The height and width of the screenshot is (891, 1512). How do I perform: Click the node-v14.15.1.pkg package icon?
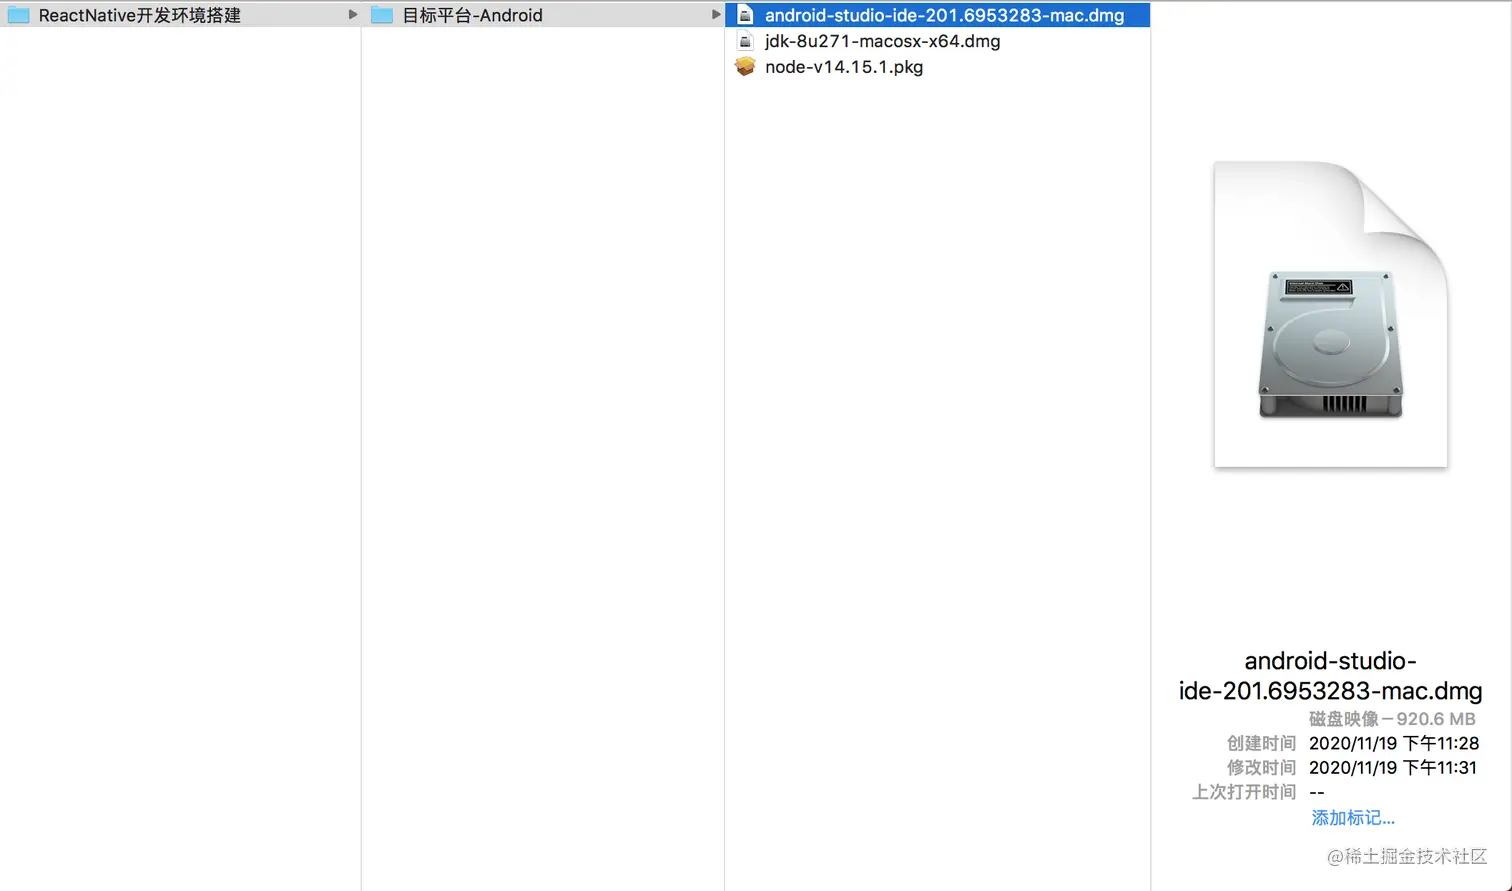point(745,67)
